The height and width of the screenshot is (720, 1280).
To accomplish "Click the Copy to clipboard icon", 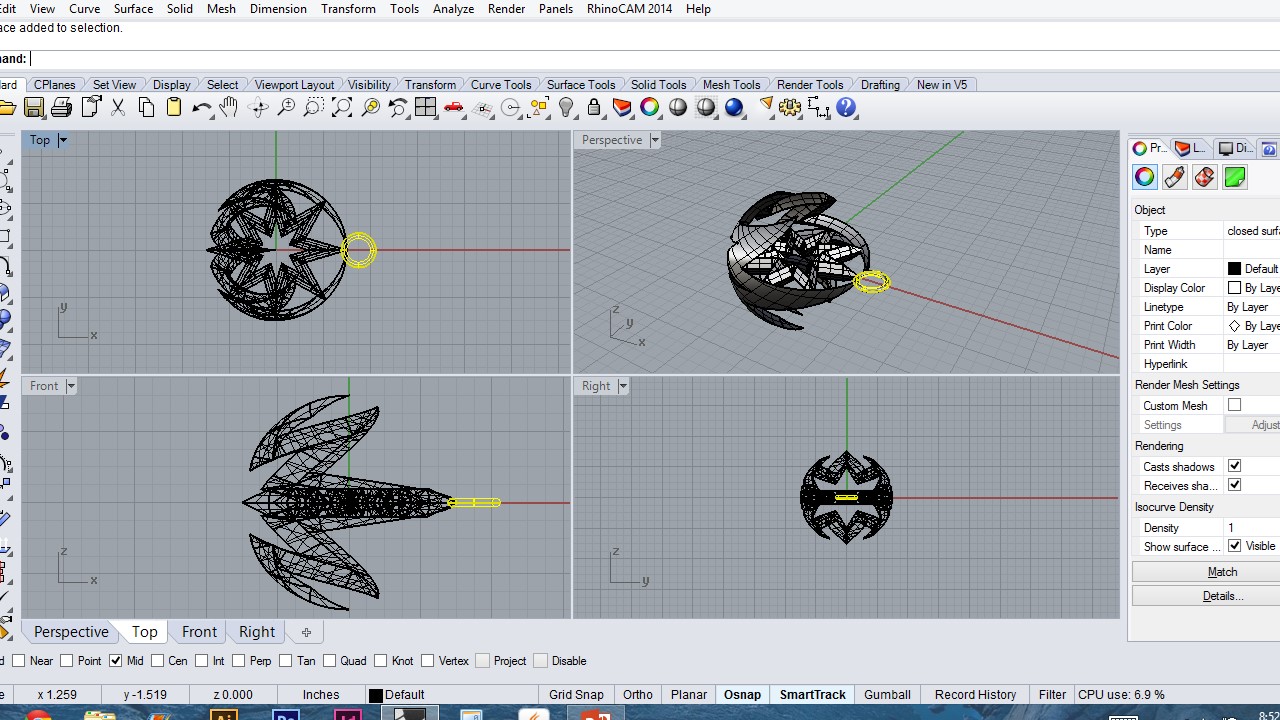I will tap(146, 108).
